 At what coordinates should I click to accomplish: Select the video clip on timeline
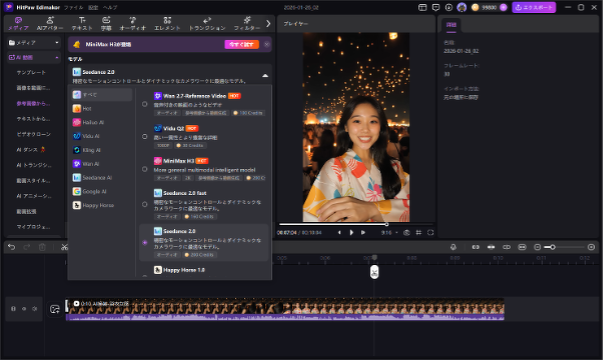click(285, 309)
